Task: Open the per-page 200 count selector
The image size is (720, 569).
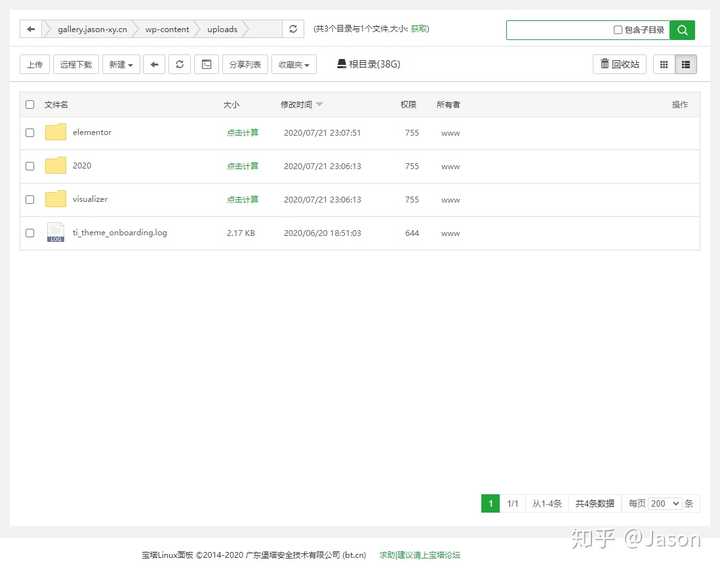Action: click(666, 503)
